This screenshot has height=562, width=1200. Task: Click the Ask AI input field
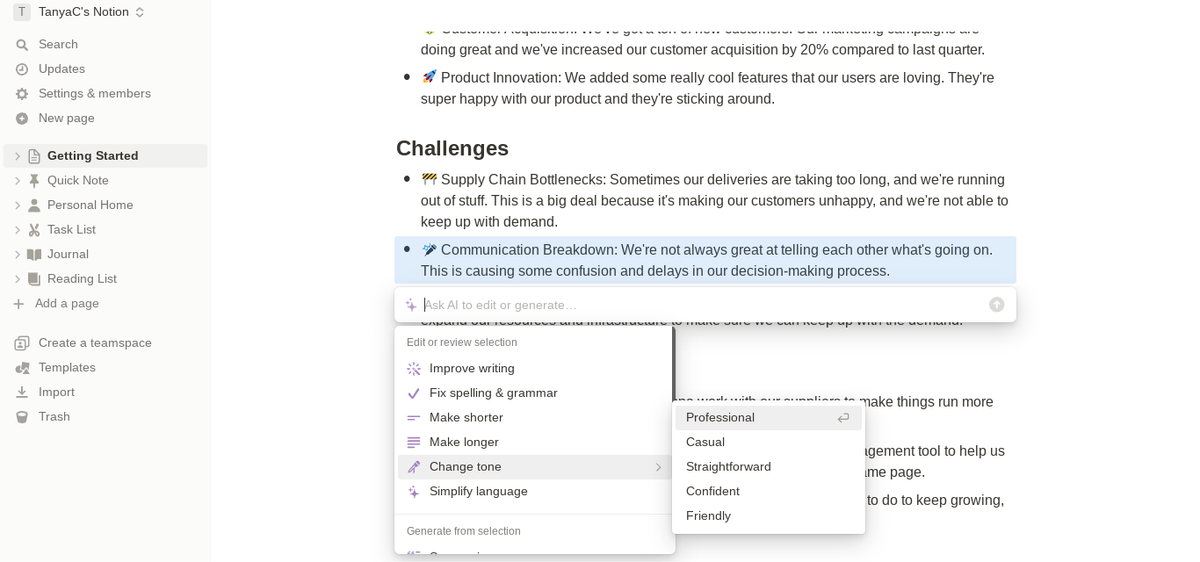point(700,305)
